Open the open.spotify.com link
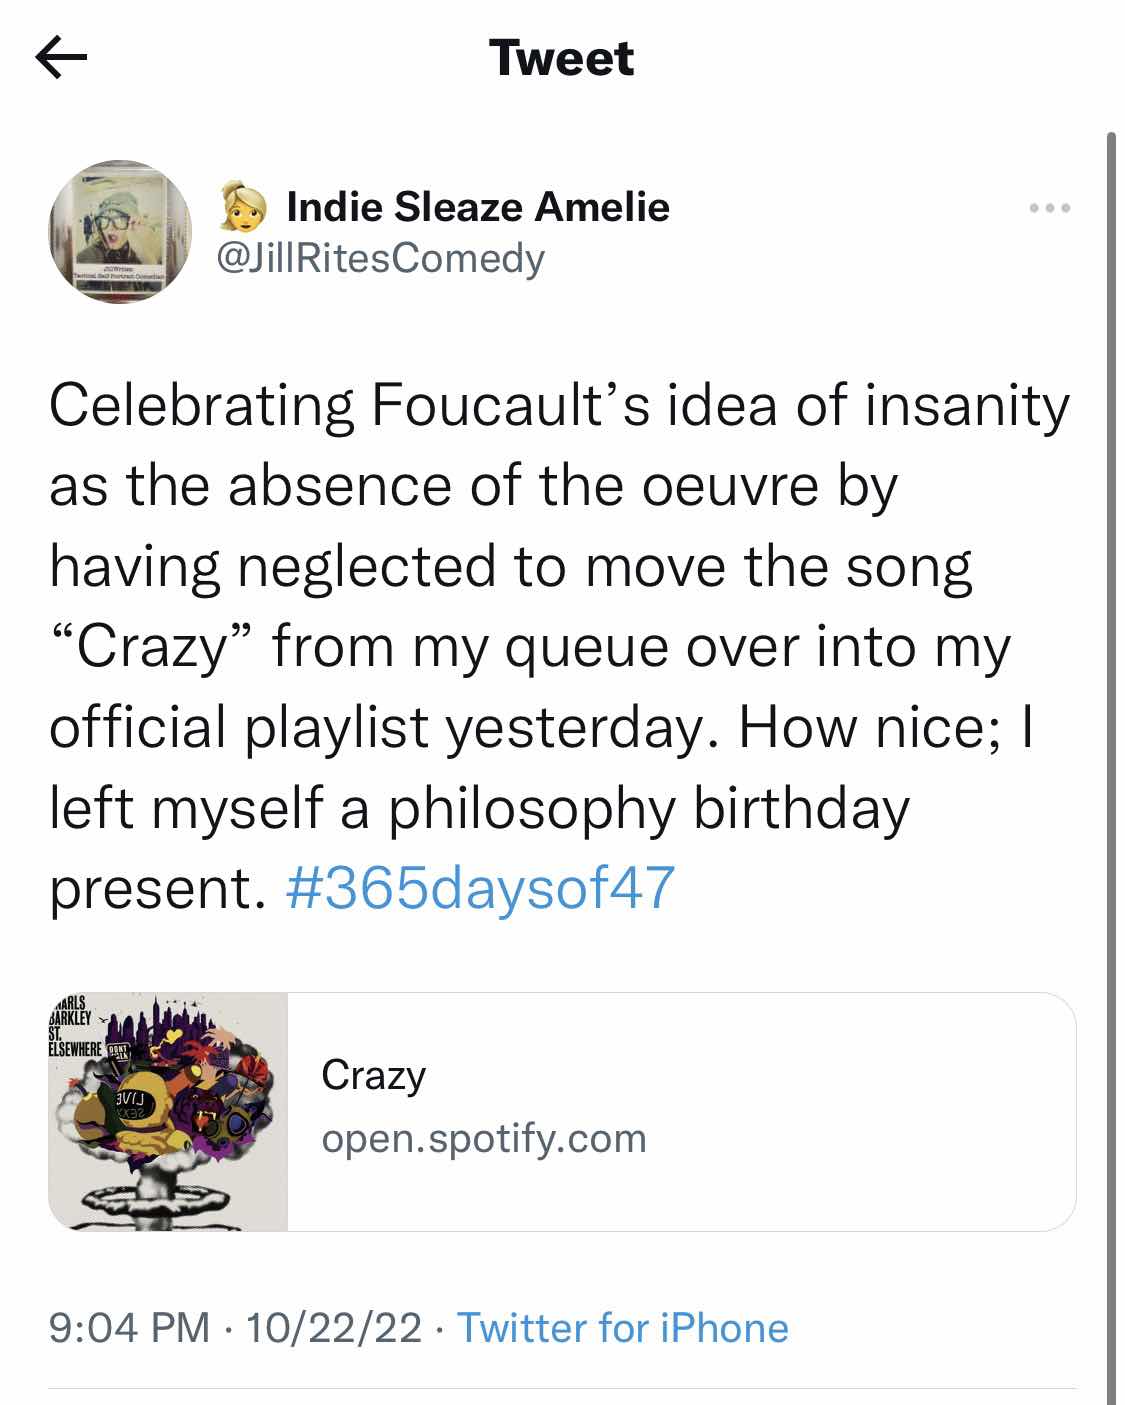 pos(484,1138)
